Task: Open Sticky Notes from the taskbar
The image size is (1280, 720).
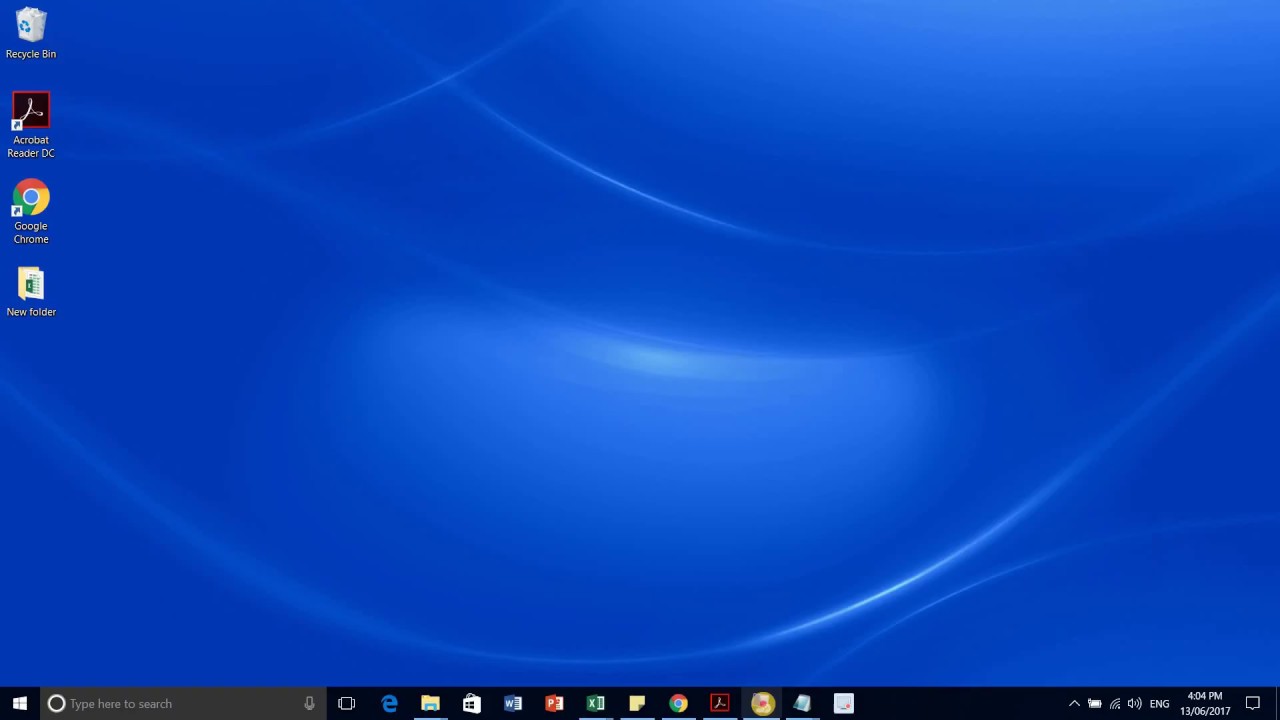Action: pos(637,703)
